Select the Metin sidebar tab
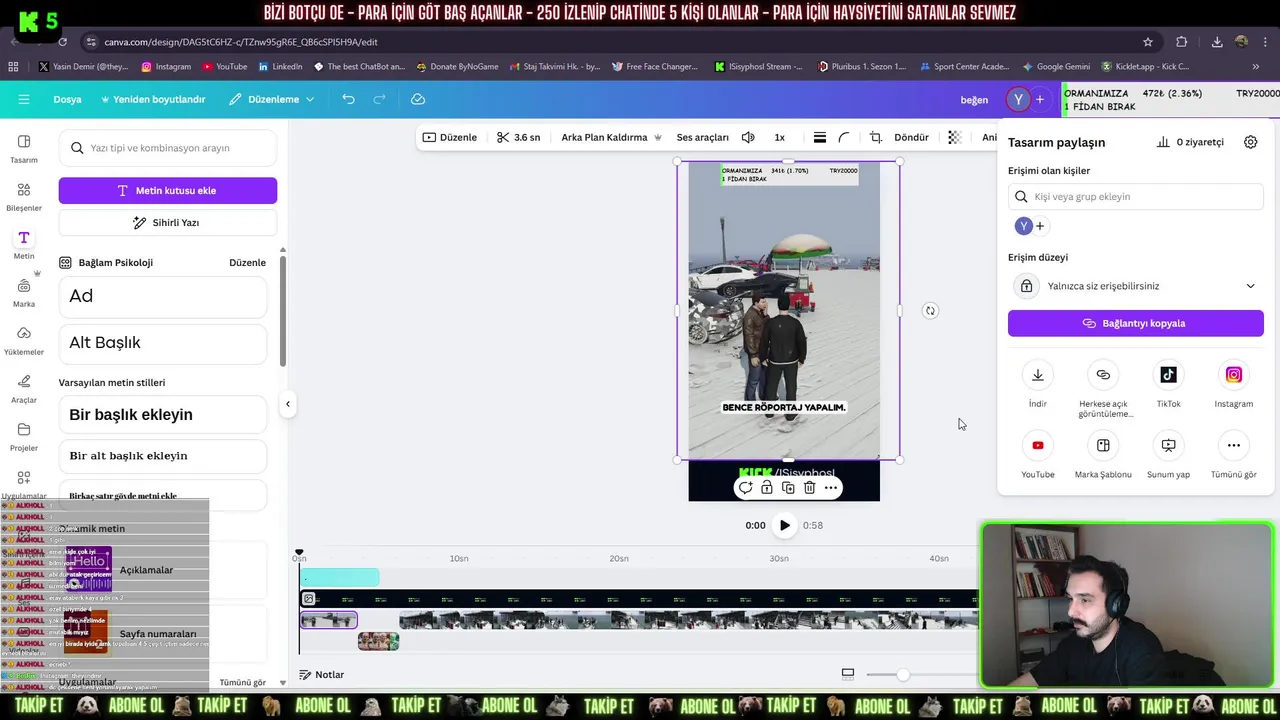The height and width of the screenshot is (720, 1280). click(24, 244)
